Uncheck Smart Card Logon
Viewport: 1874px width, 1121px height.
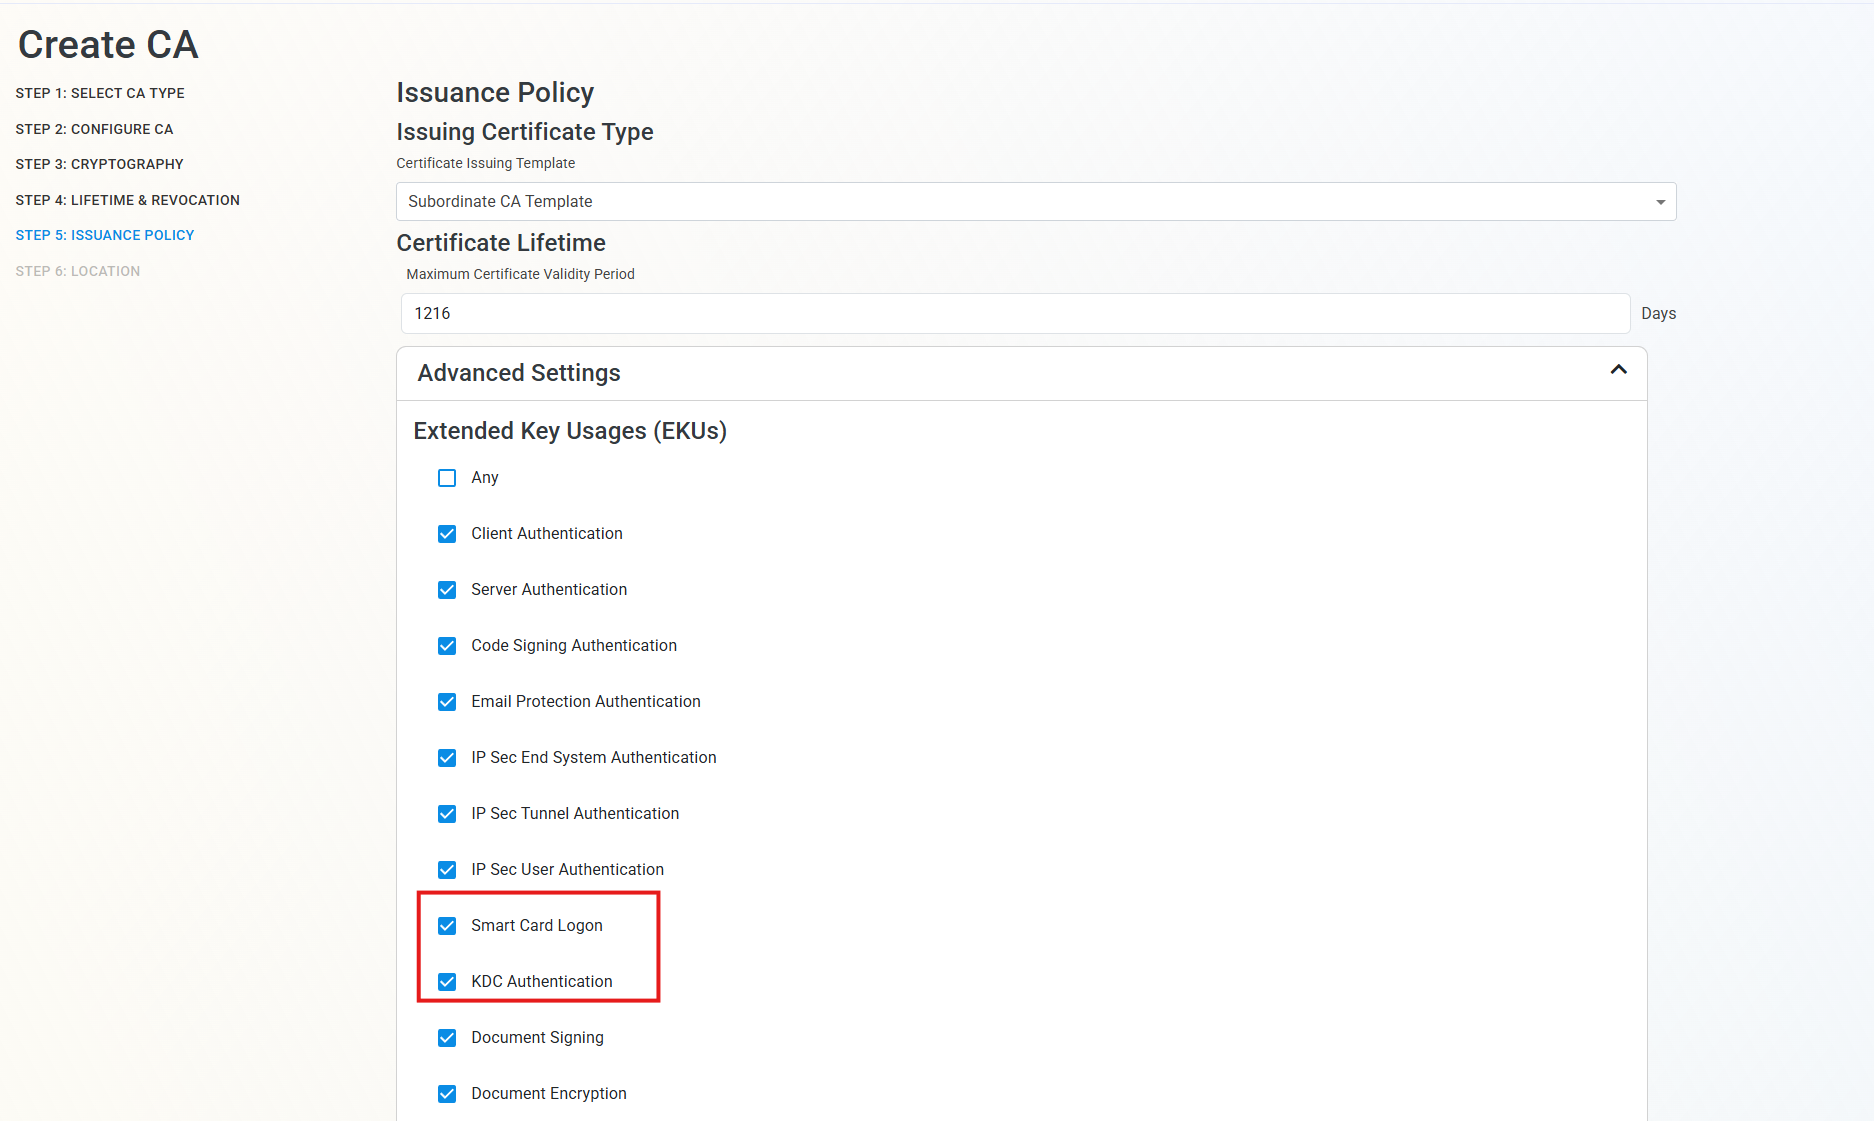(446, 926)
